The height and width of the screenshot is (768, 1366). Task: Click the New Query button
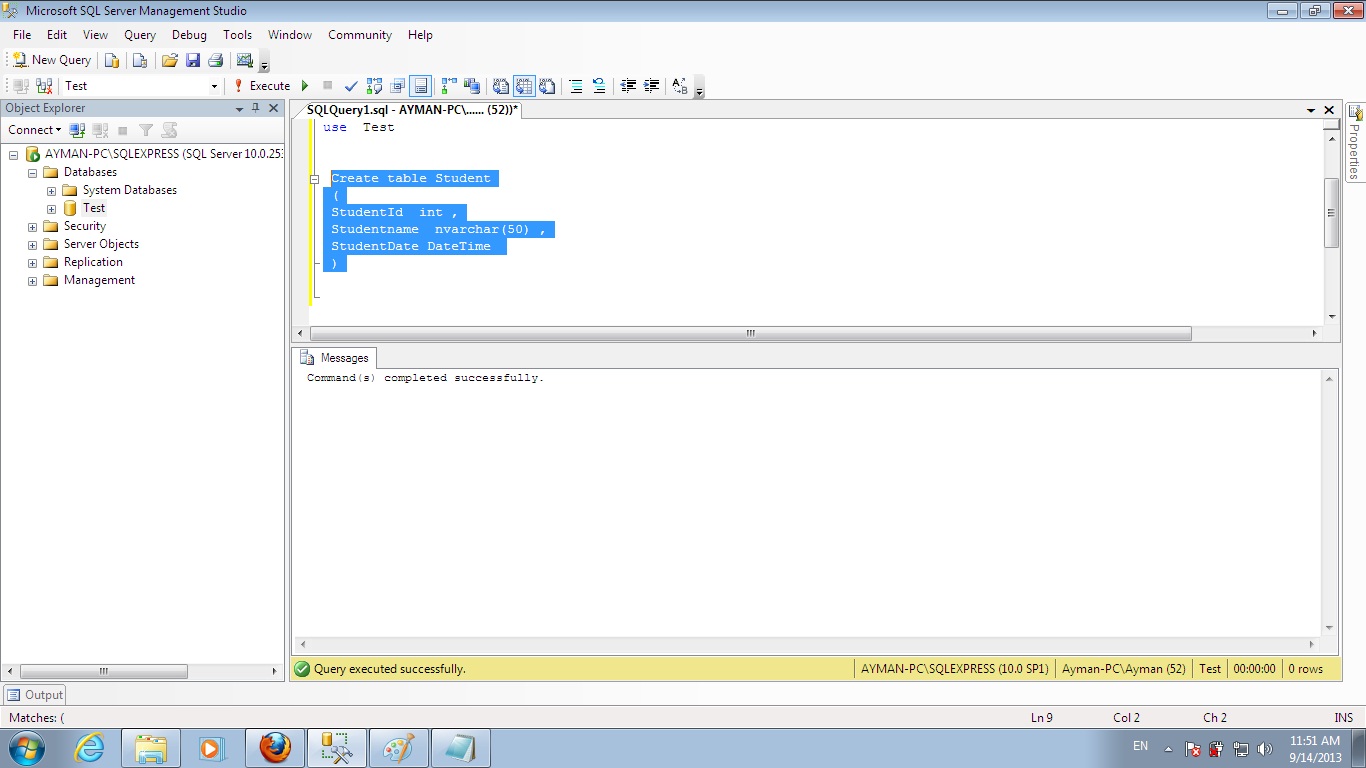coord(50,60)
